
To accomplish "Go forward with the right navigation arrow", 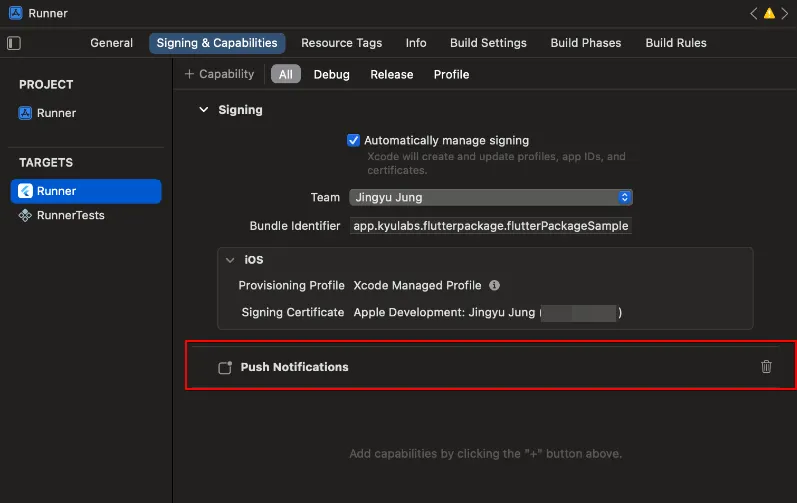I will tap(785, 14).
